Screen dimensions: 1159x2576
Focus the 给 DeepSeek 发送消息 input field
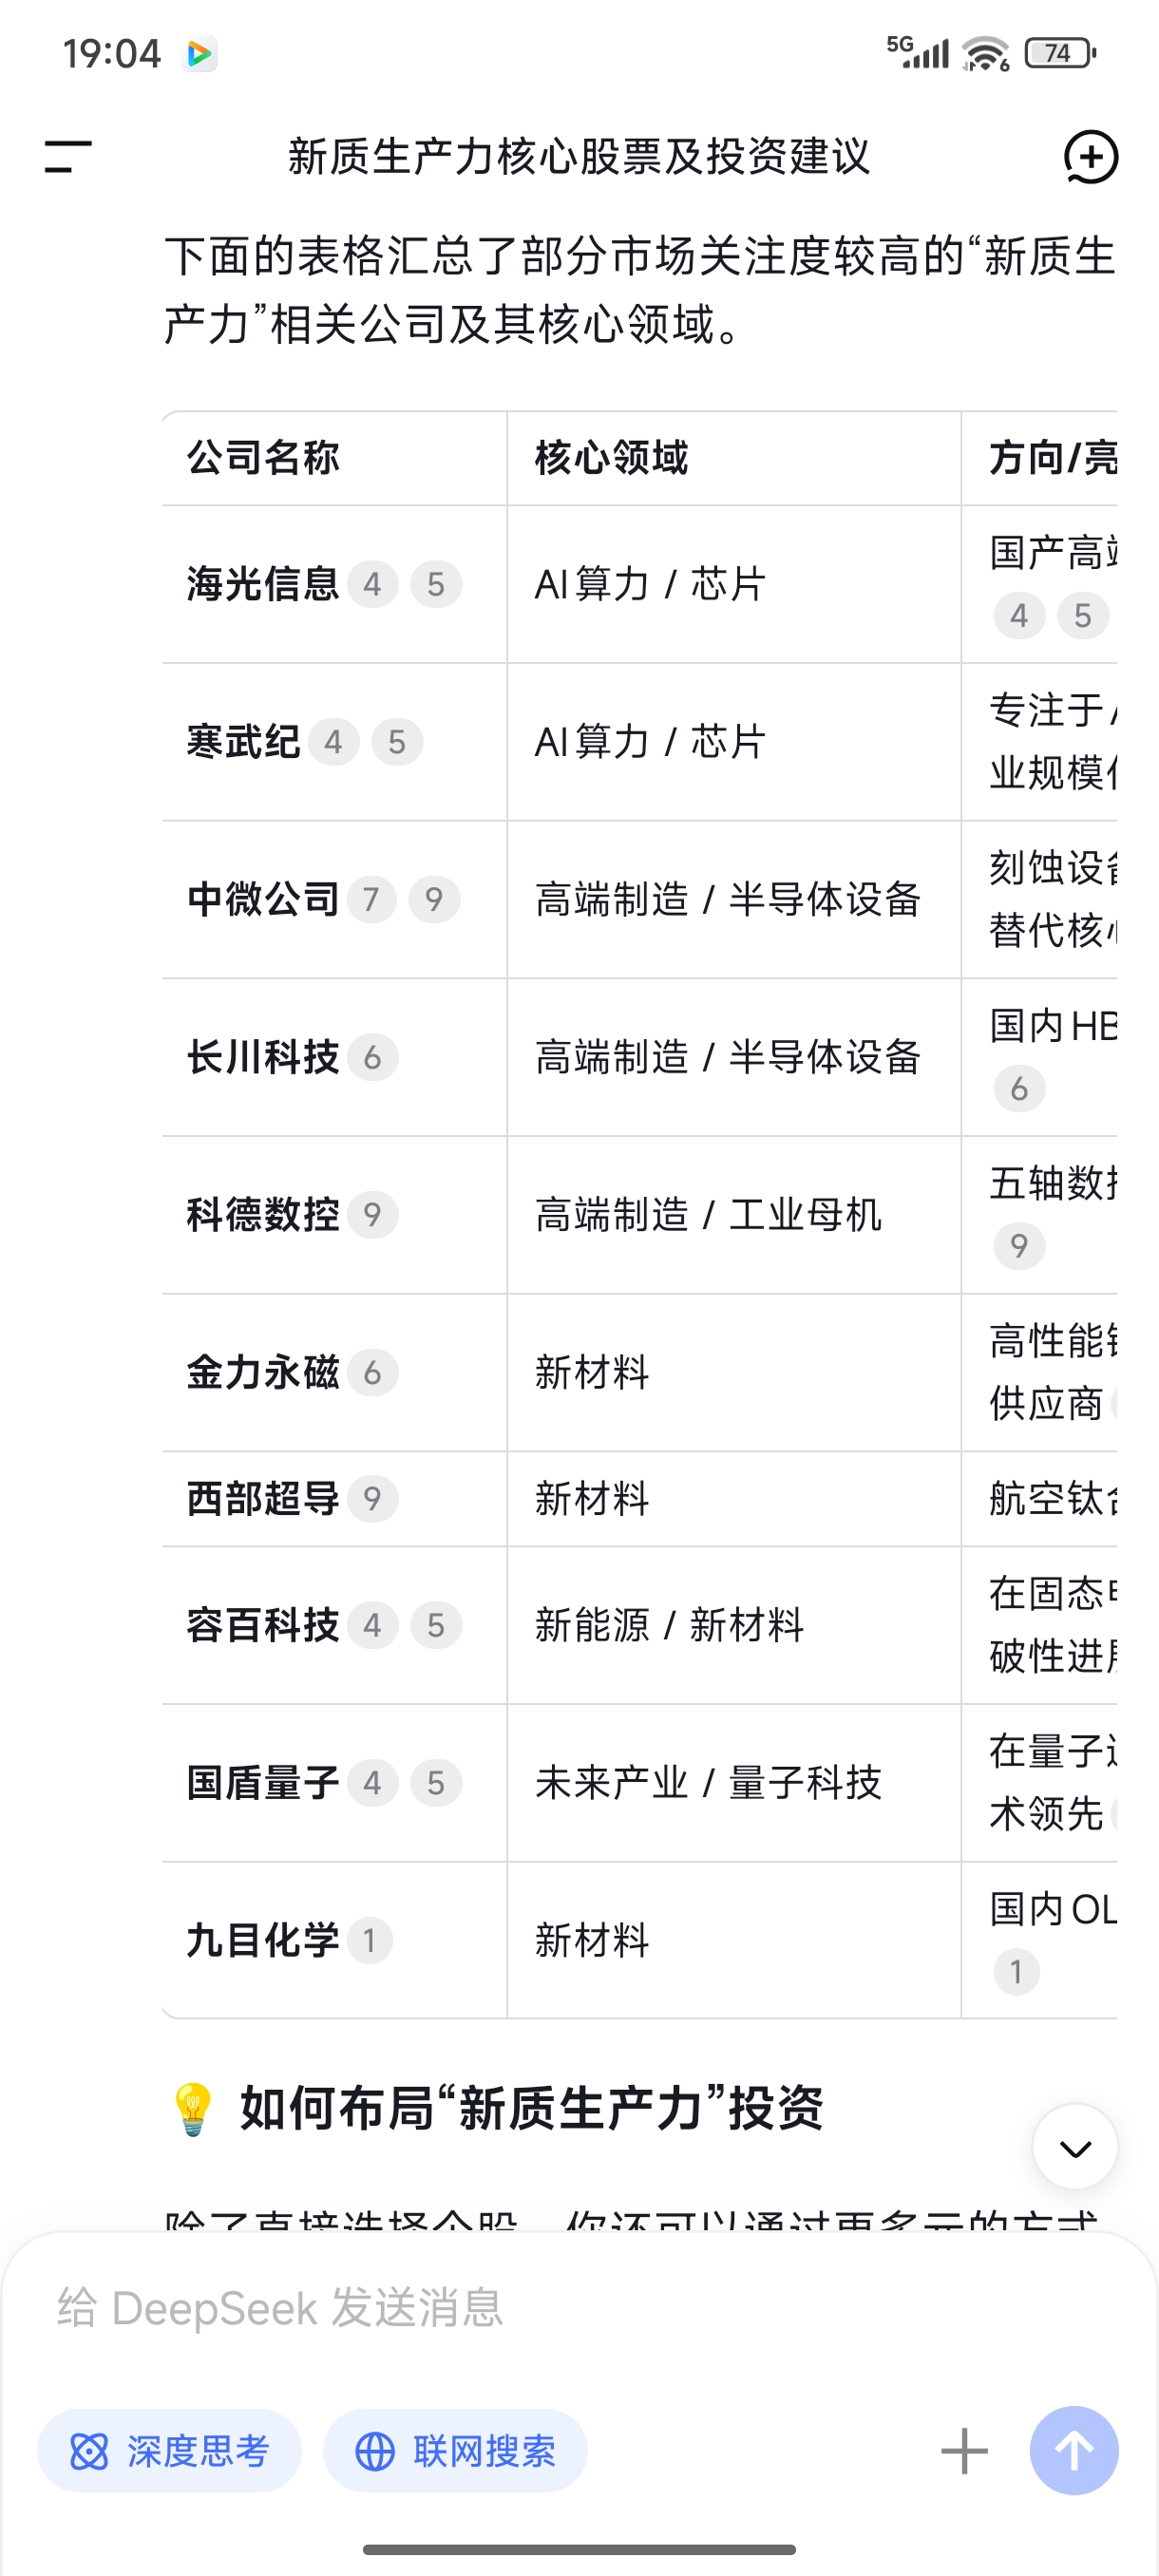[500, 2308]
